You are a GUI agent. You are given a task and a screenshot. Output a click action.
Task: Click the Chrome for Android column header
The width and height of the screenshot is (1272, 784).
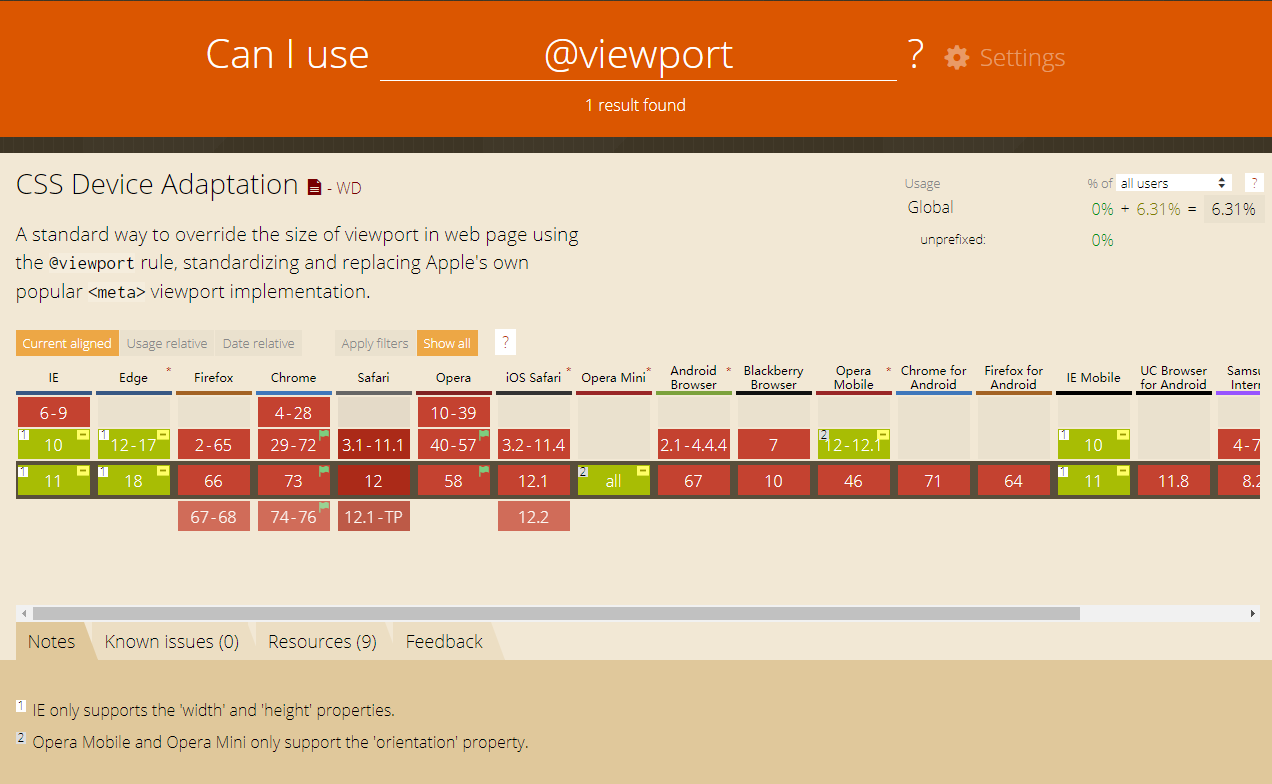click(934, 378)
